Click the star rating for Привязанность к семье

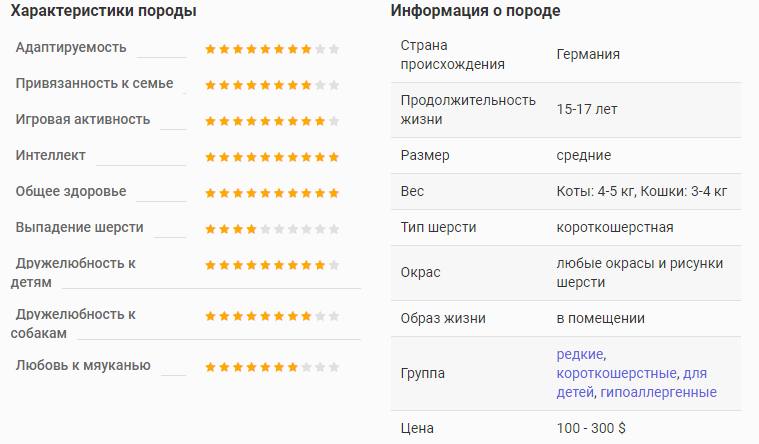pyautogui.click(x=272, y=85)
